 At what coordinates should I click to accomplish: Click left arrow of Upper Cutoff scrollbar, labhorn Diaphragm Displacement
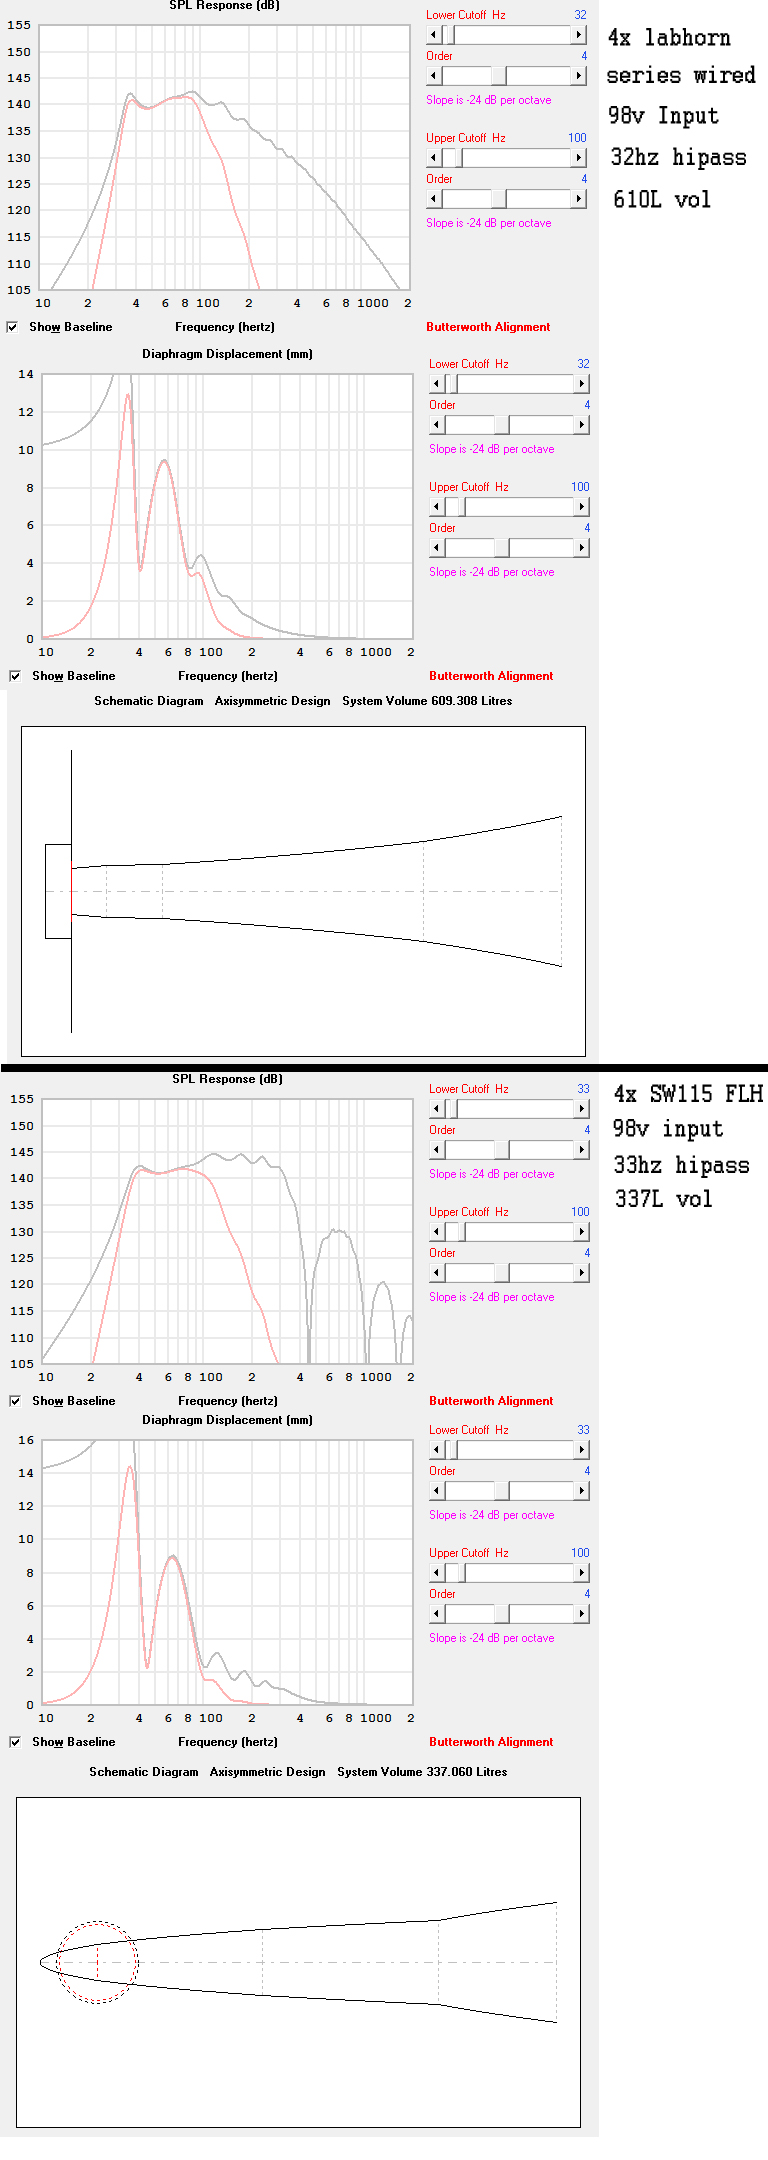[436, 507]
